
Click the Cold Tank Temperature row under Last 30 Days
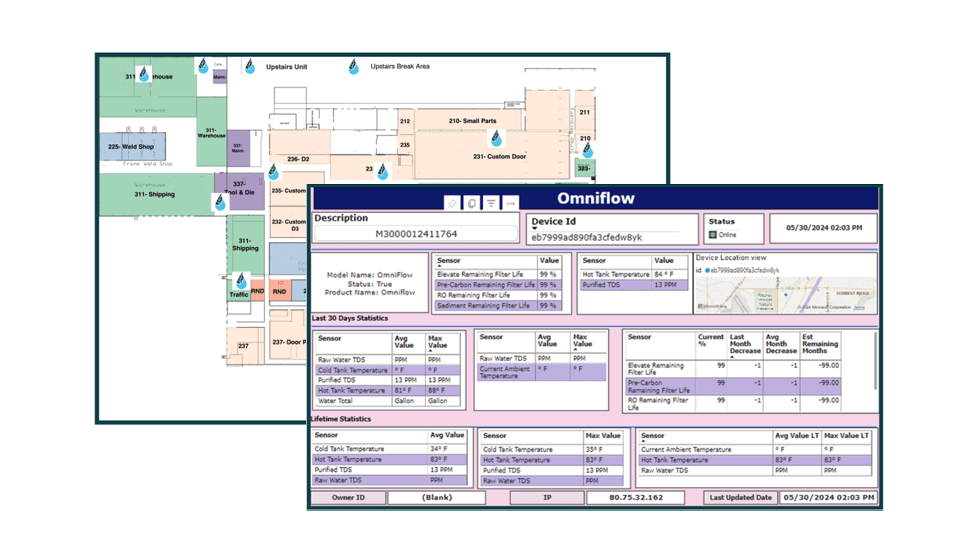point(388,370)
